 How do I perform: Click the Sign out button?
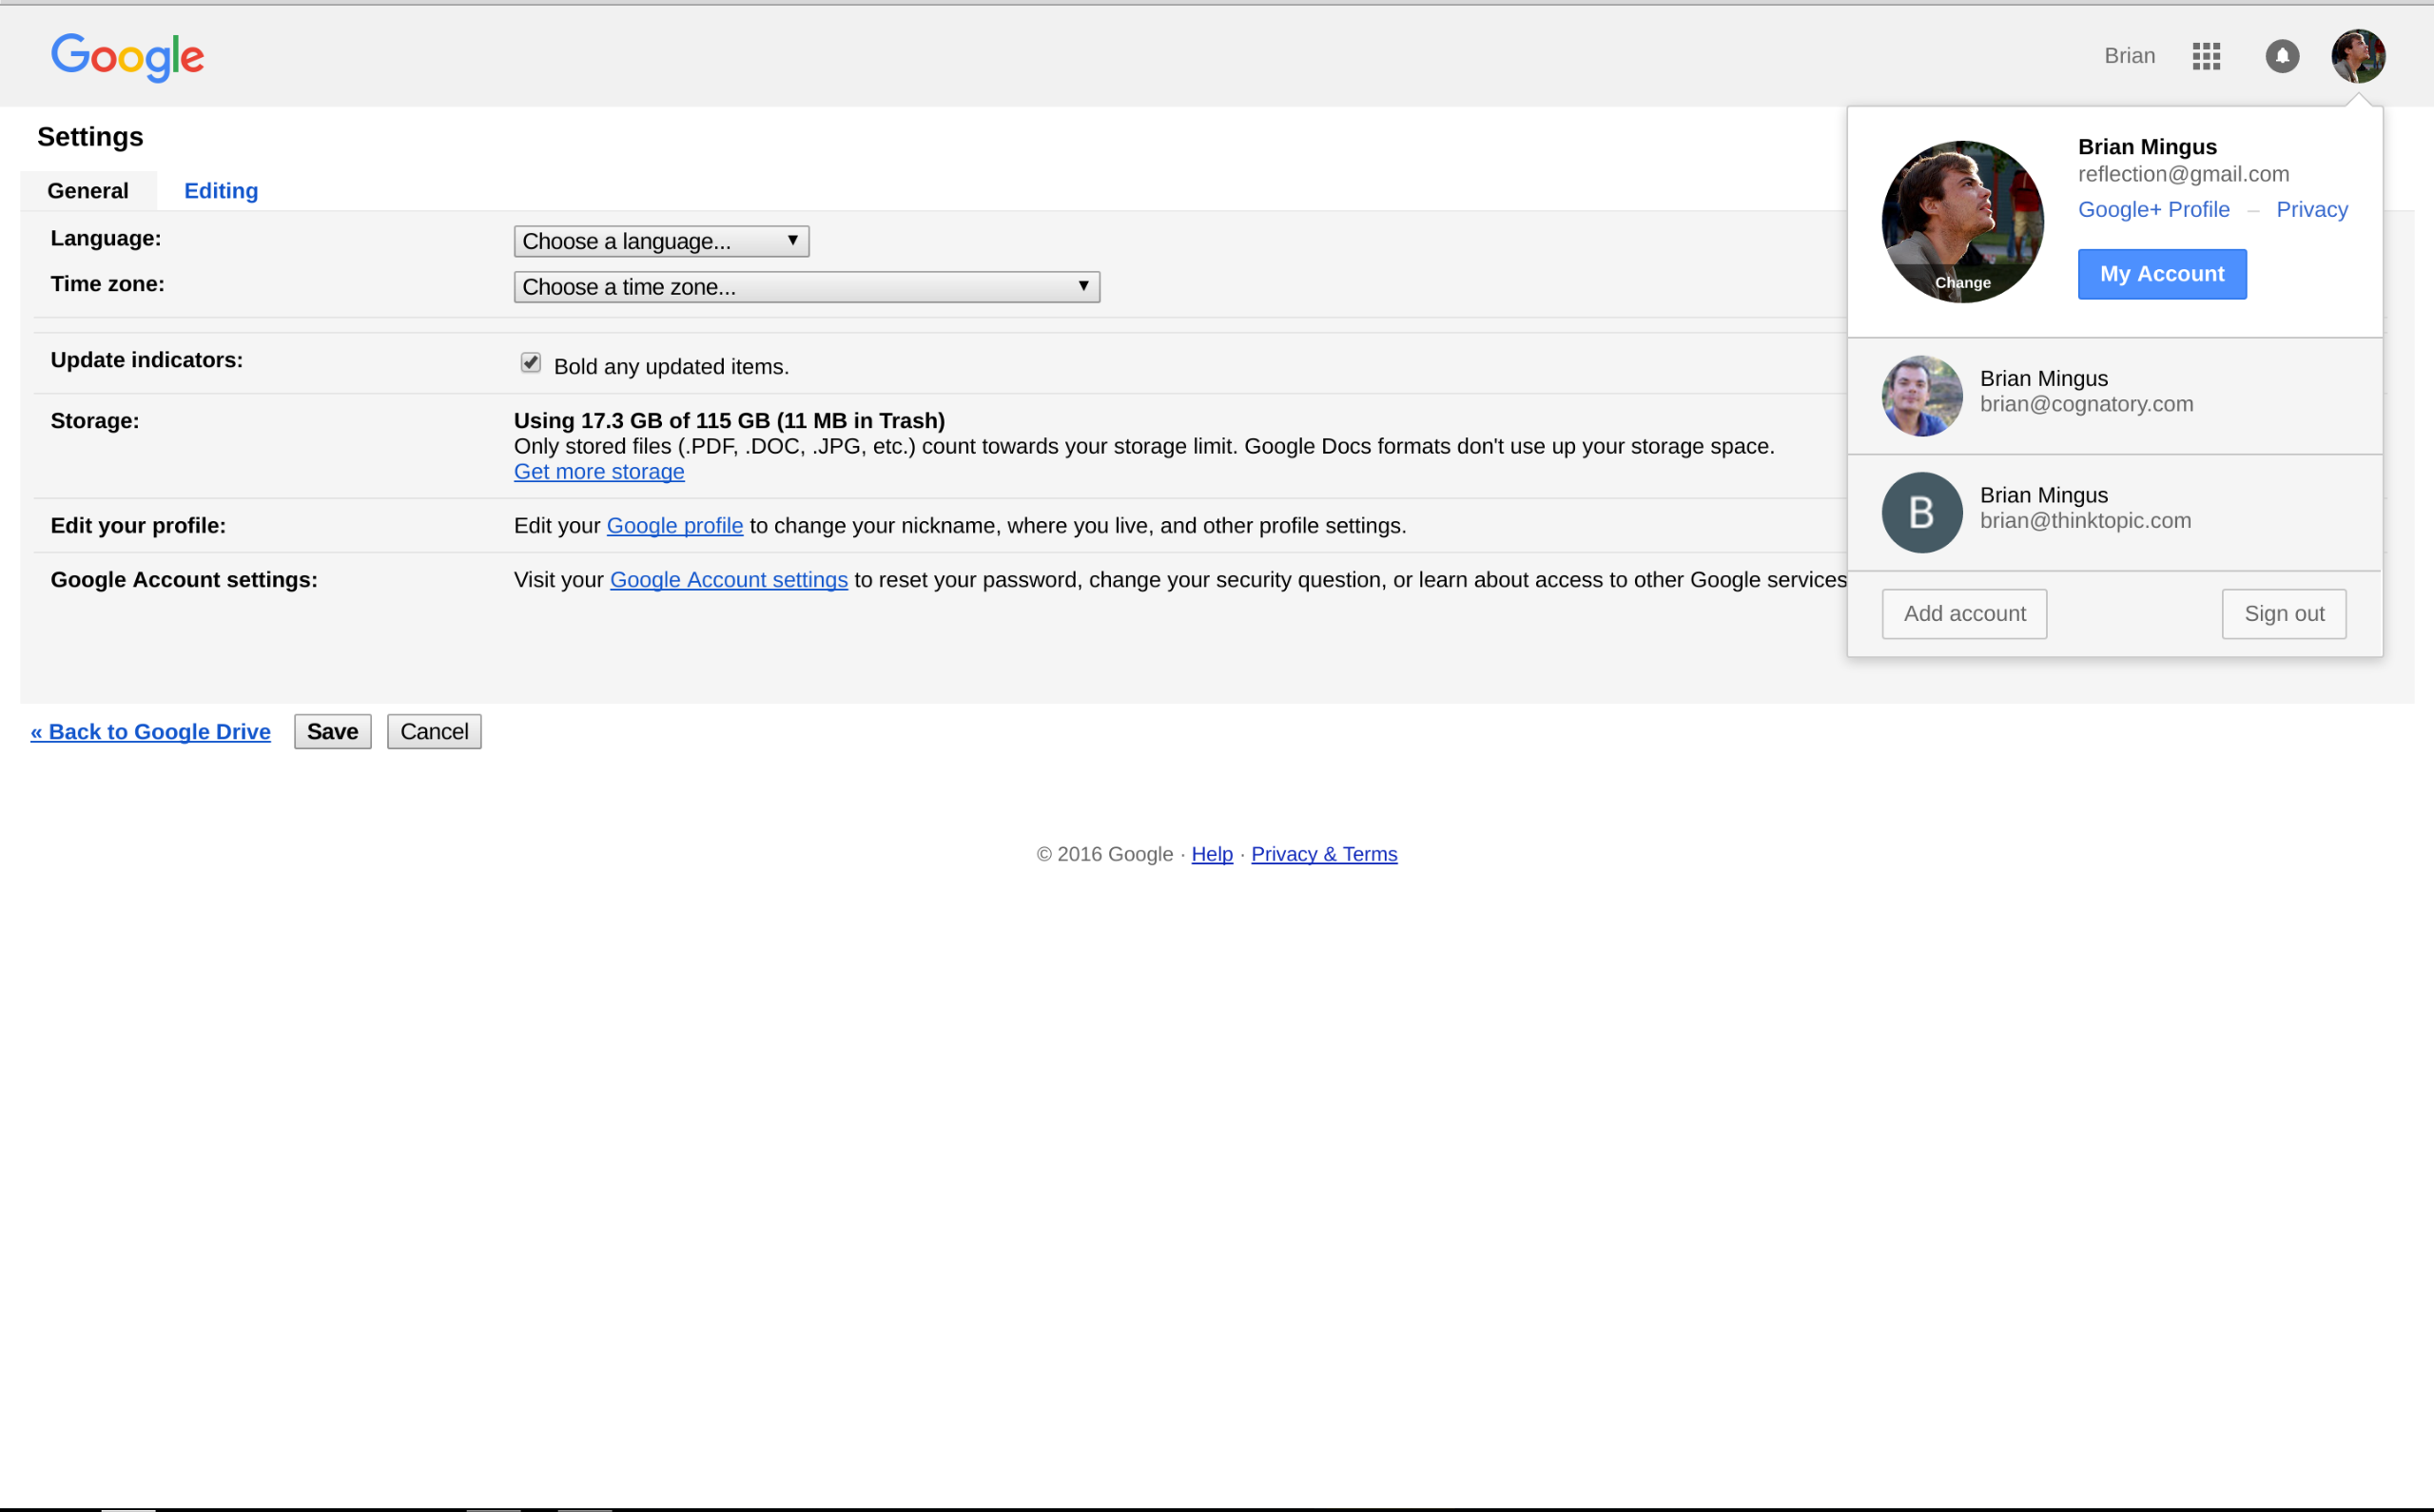point(2284,614)
